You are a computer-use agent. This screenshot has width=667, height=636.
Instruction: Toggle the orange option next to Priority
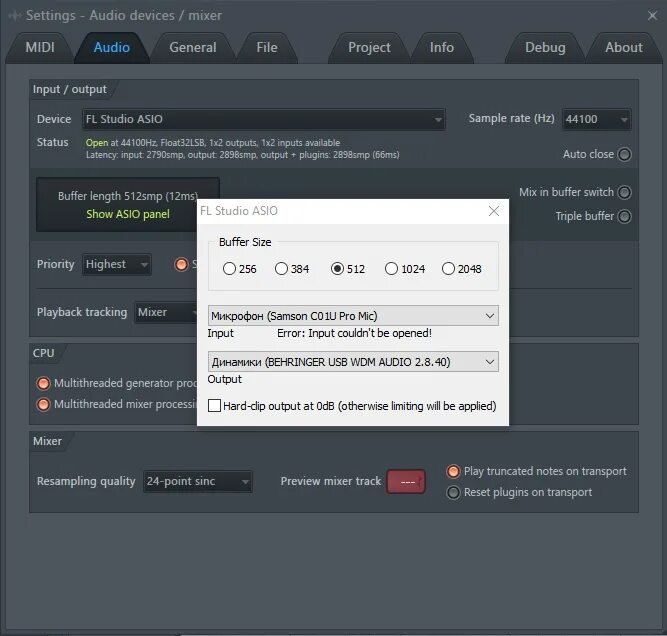pyautogui.click(x=182, y=265)
